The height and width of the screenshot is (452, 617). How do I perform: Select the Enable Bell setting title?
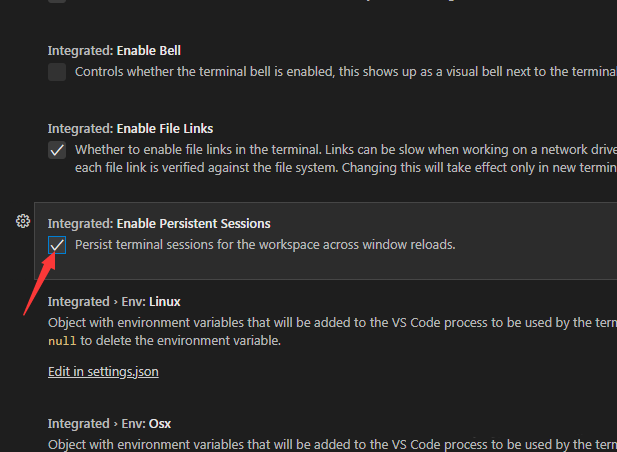pyautogui.click(x=149, y=50)
